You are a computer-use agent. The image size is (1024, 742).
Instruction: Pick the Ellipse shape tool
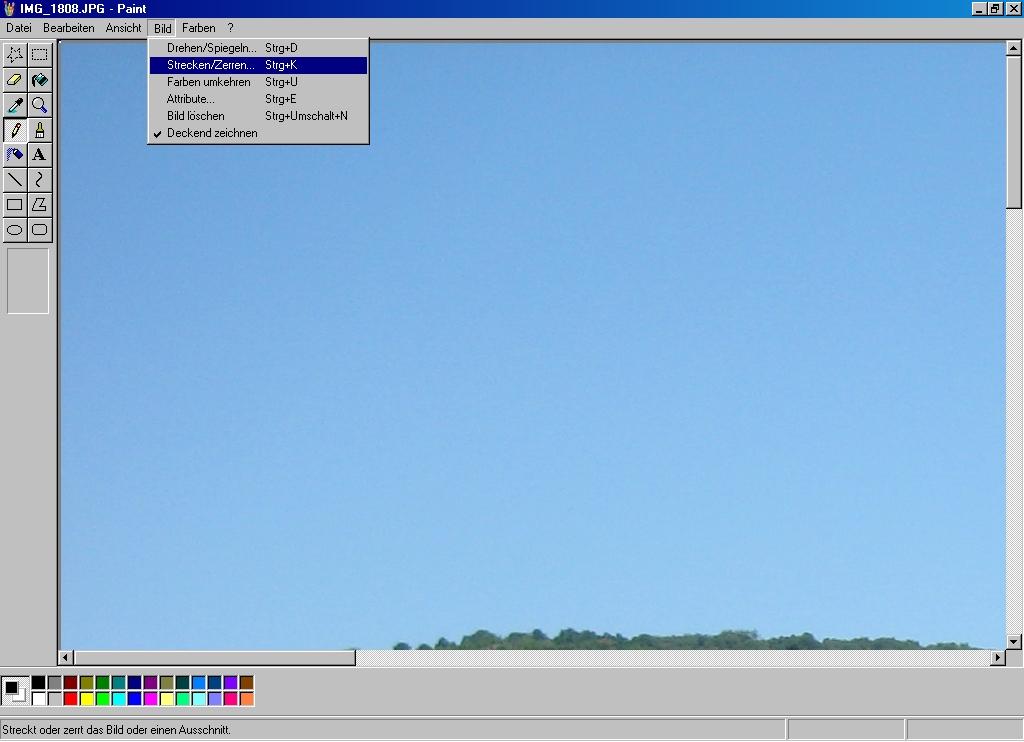point(15,230)
